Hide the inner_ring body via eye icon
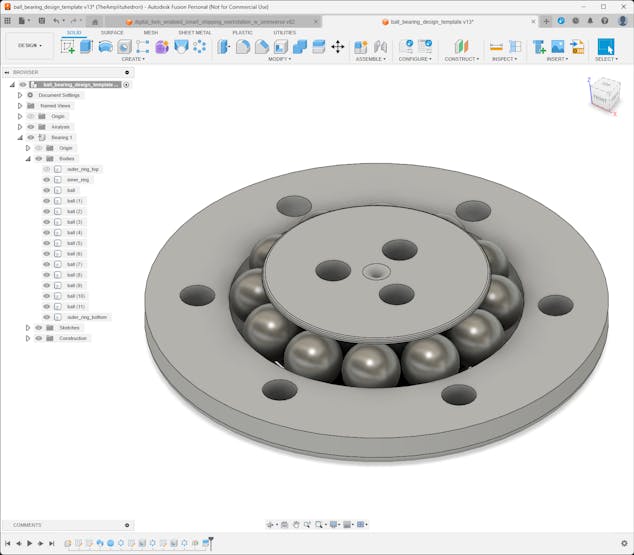Viewport: 634px width, 555px height. [x=46, y=180]
